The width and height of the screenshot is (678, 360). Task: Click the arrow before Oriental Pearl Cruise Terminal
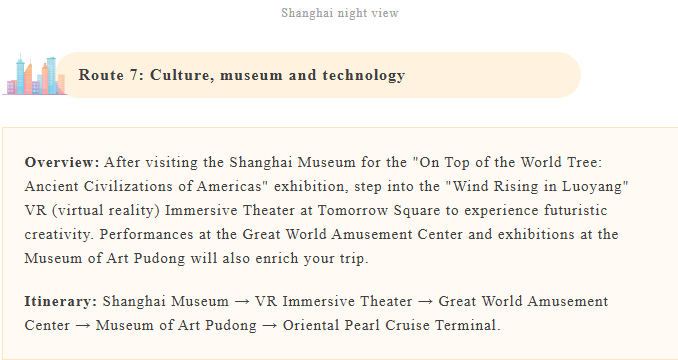269,325
